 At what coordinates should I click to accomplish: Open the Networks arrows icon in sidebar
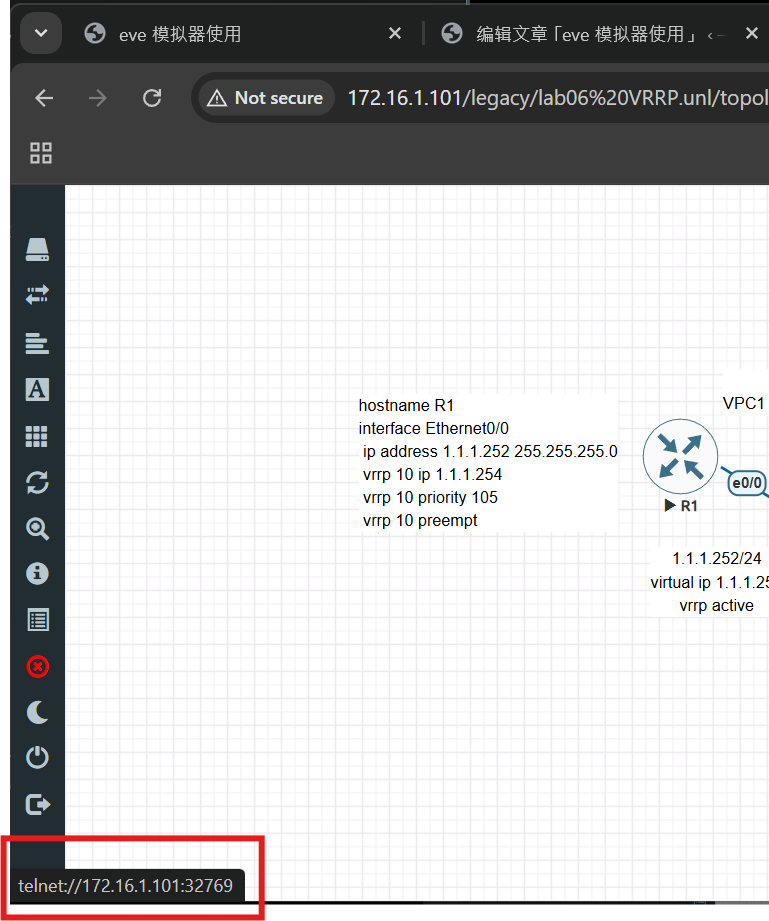click(37, 295)
